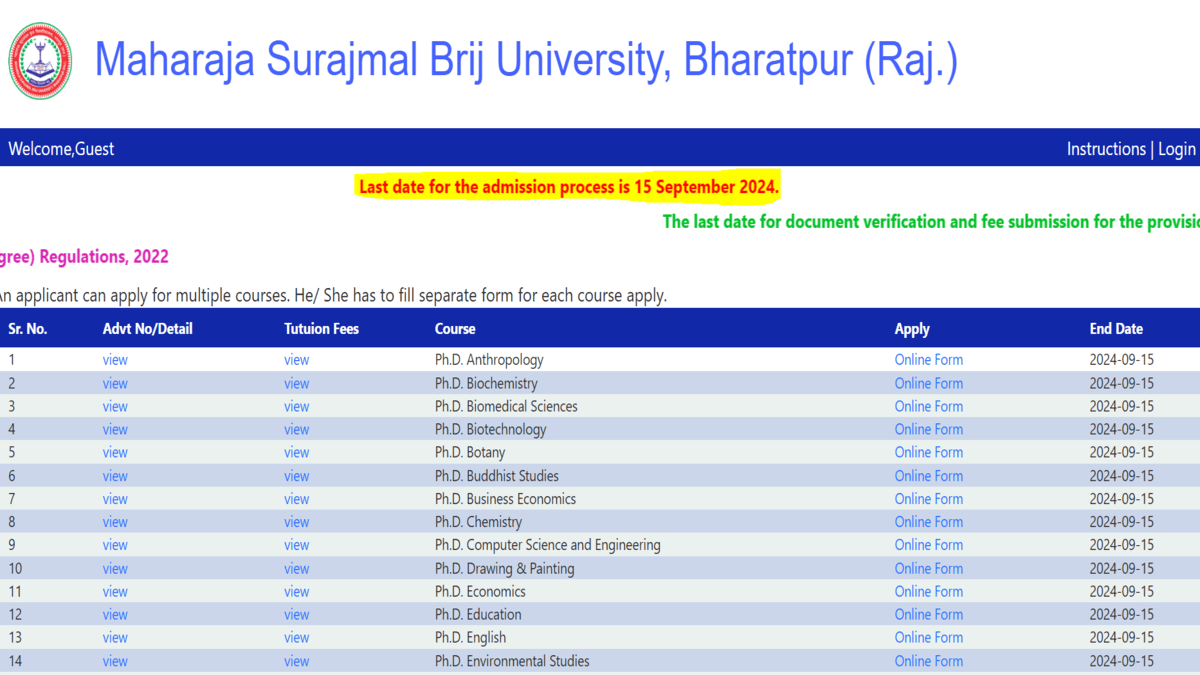View advt detail for Ph.D. Business Economics

(x=115, y=499)
